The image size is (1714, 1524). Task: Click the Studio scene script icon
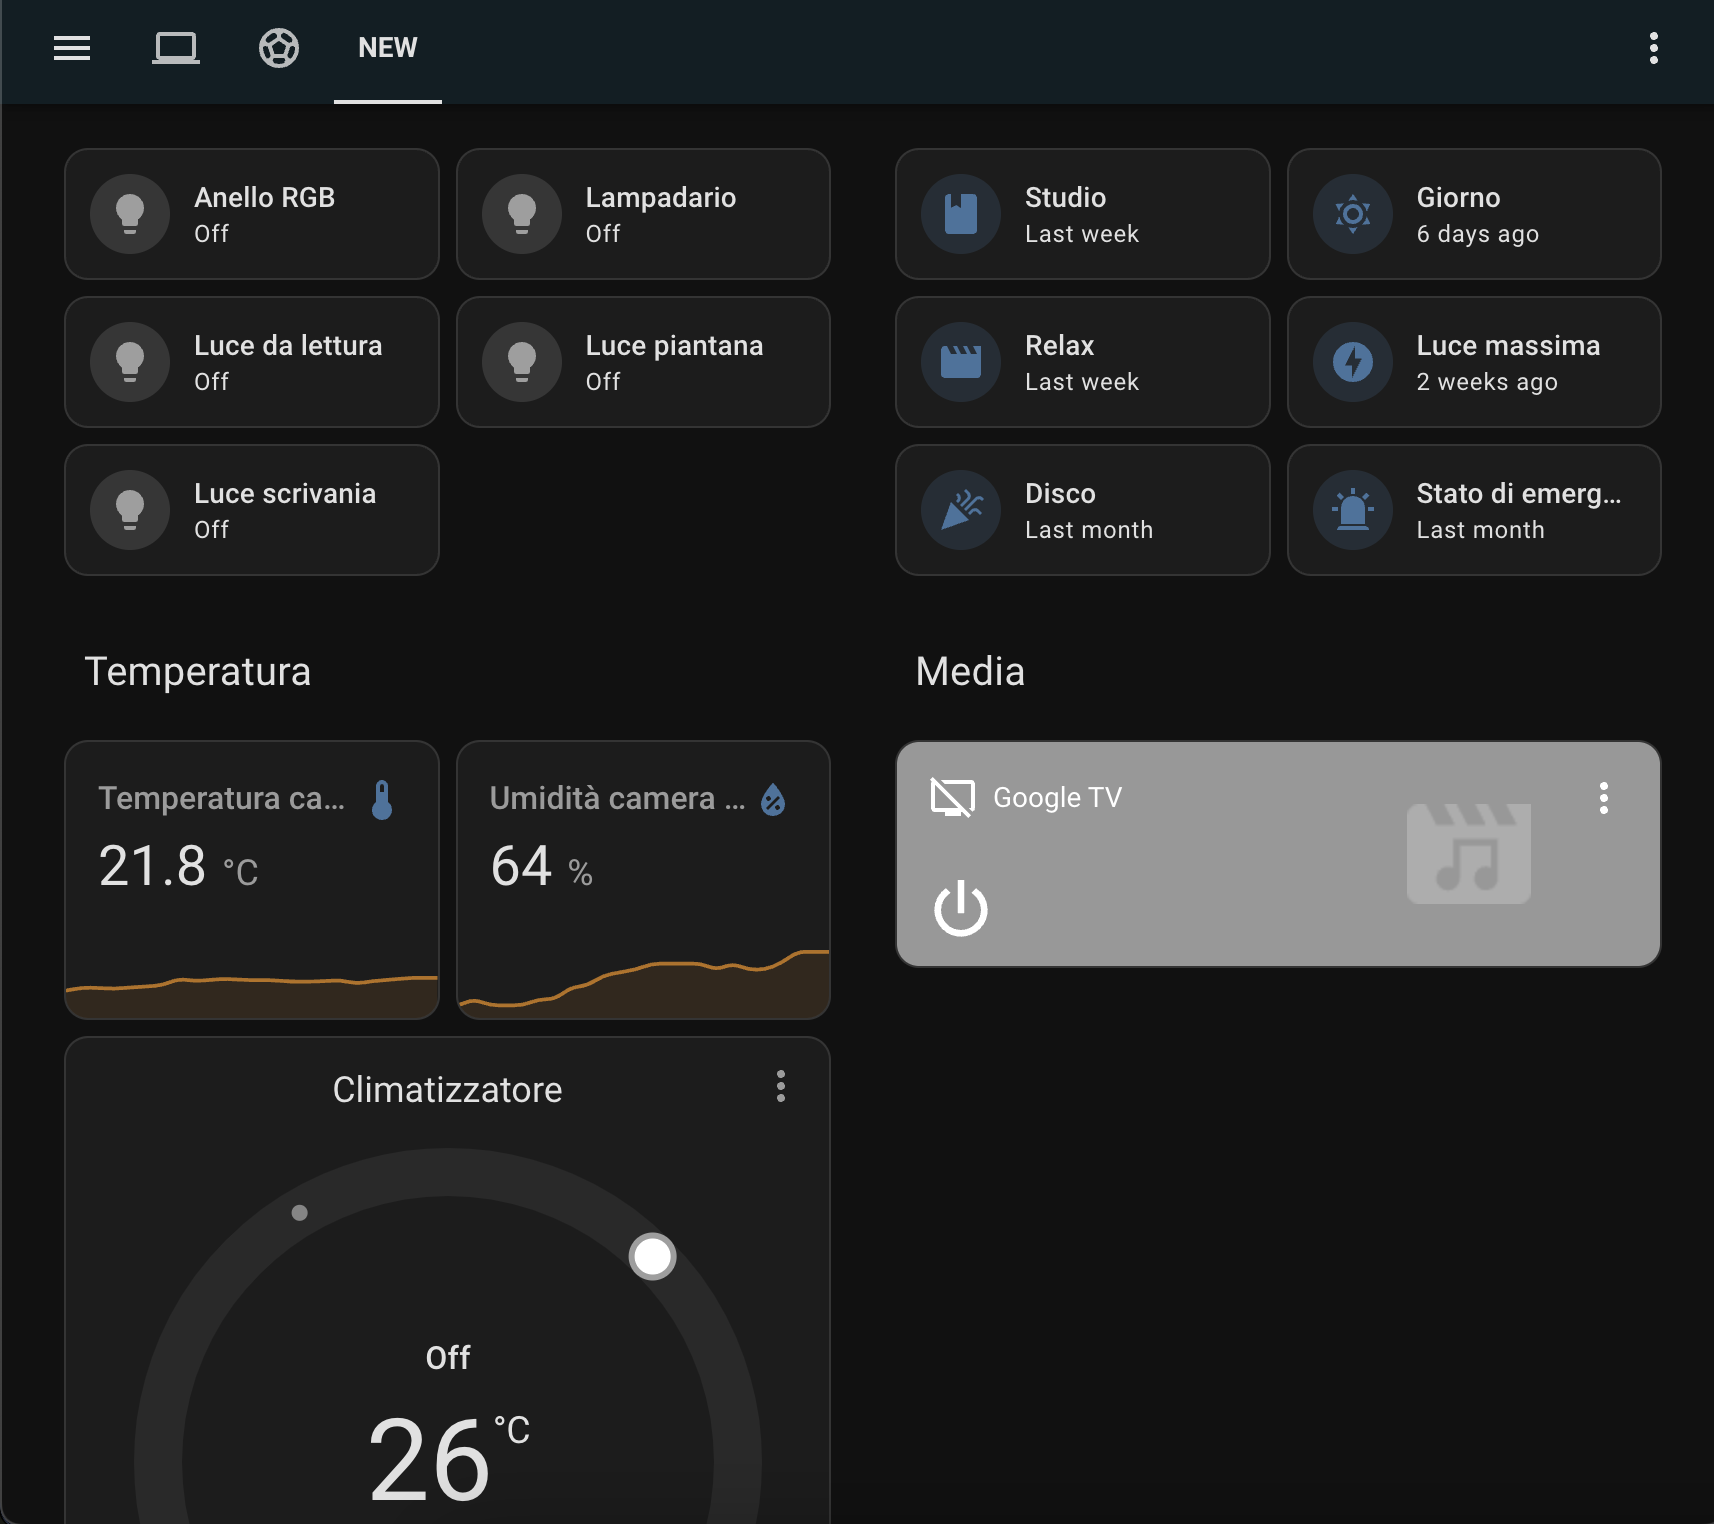(x=959, y=213)
